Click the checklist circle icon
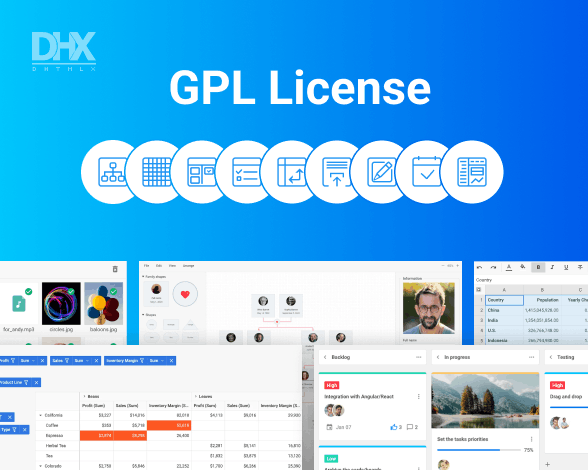 pyautogui.click(x=246, y=172)
